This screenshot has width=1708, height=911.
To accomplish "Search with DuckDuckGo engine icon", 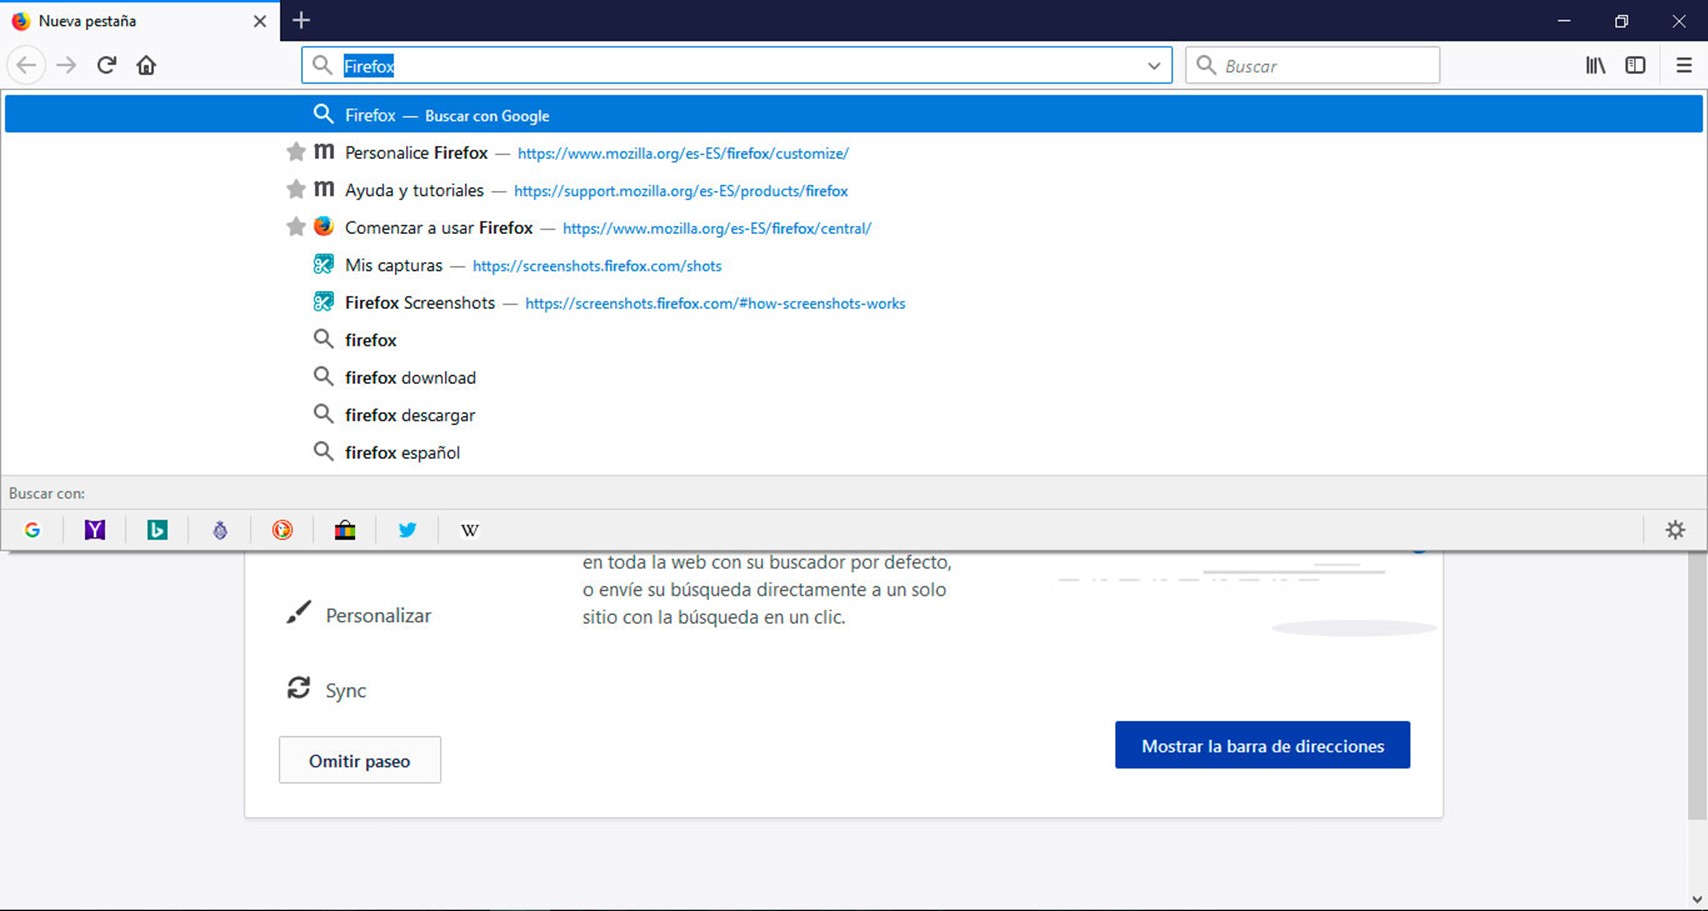I will click(282, 530).
